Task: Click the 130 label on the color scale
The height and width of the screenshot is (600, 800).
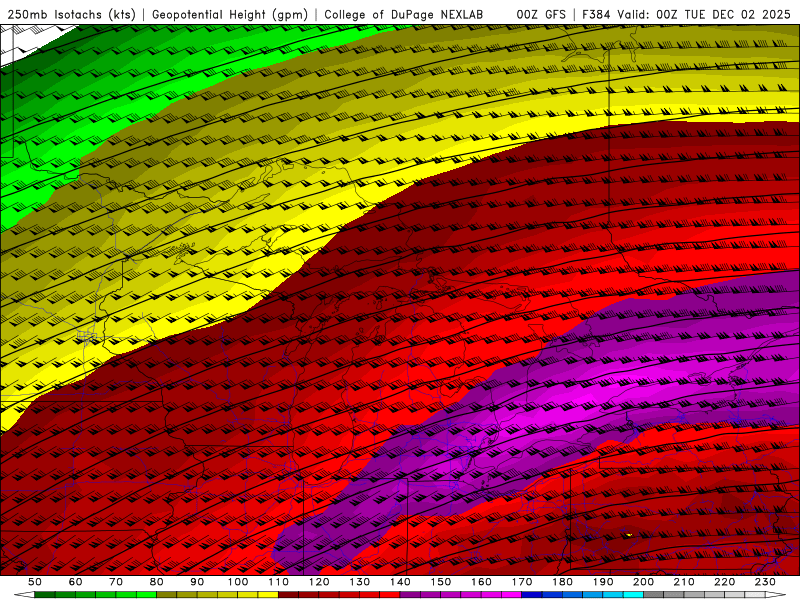Action: click(x=360, y=582)
